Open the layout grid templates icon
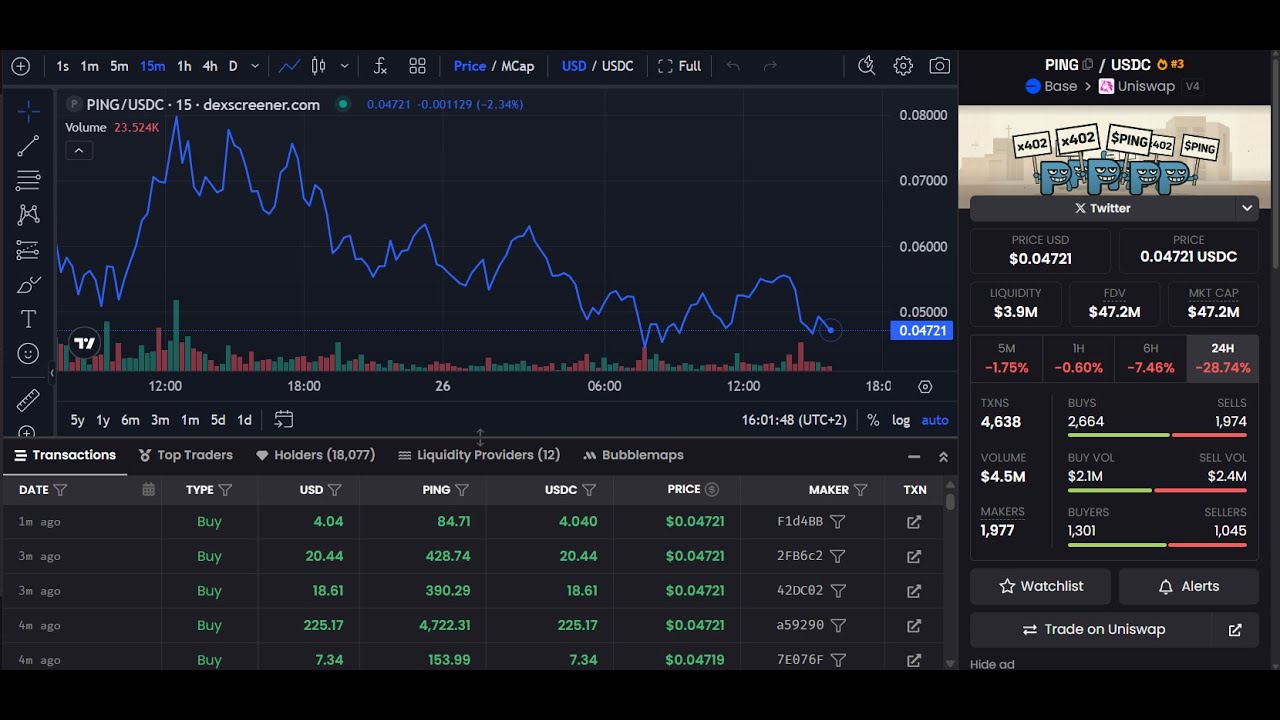The height and width of the screenshot is (720, 1280). [417, 66]
